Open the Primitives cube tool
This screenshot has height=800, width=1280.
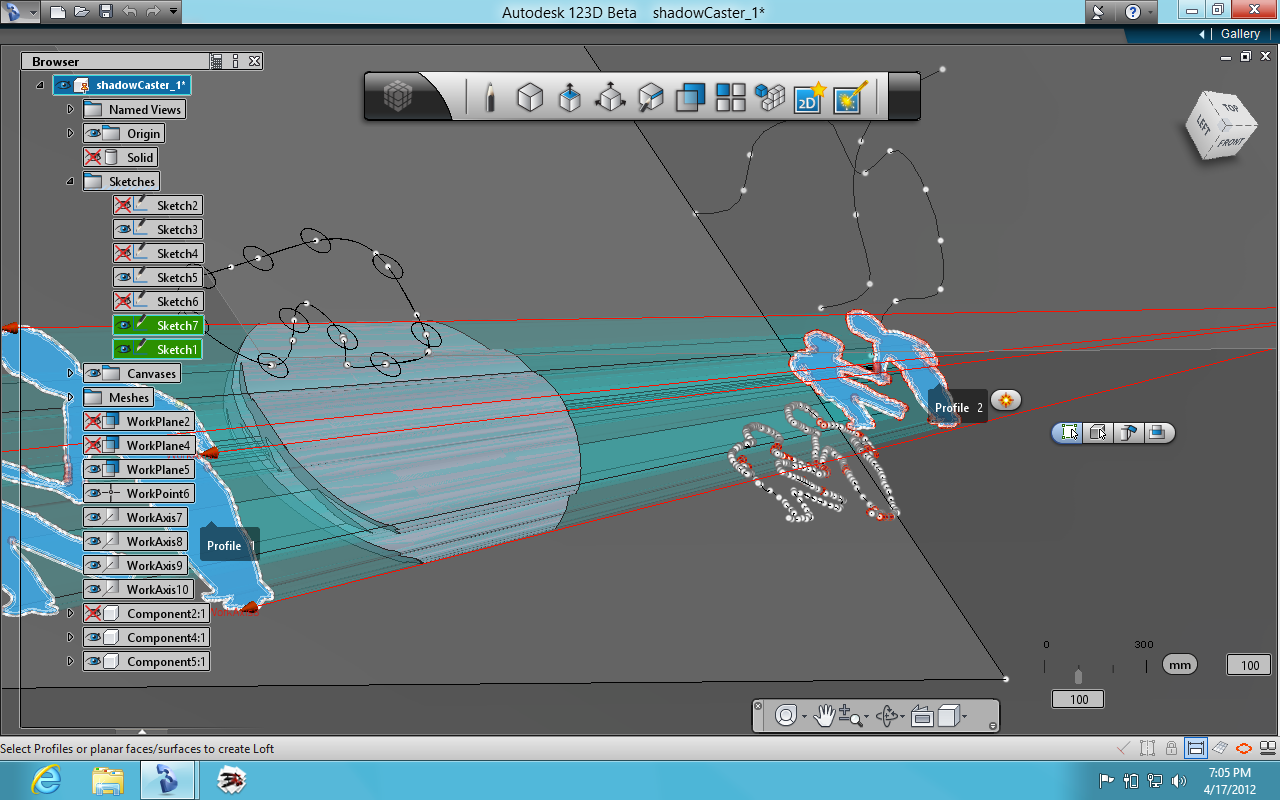click(529, 97)
